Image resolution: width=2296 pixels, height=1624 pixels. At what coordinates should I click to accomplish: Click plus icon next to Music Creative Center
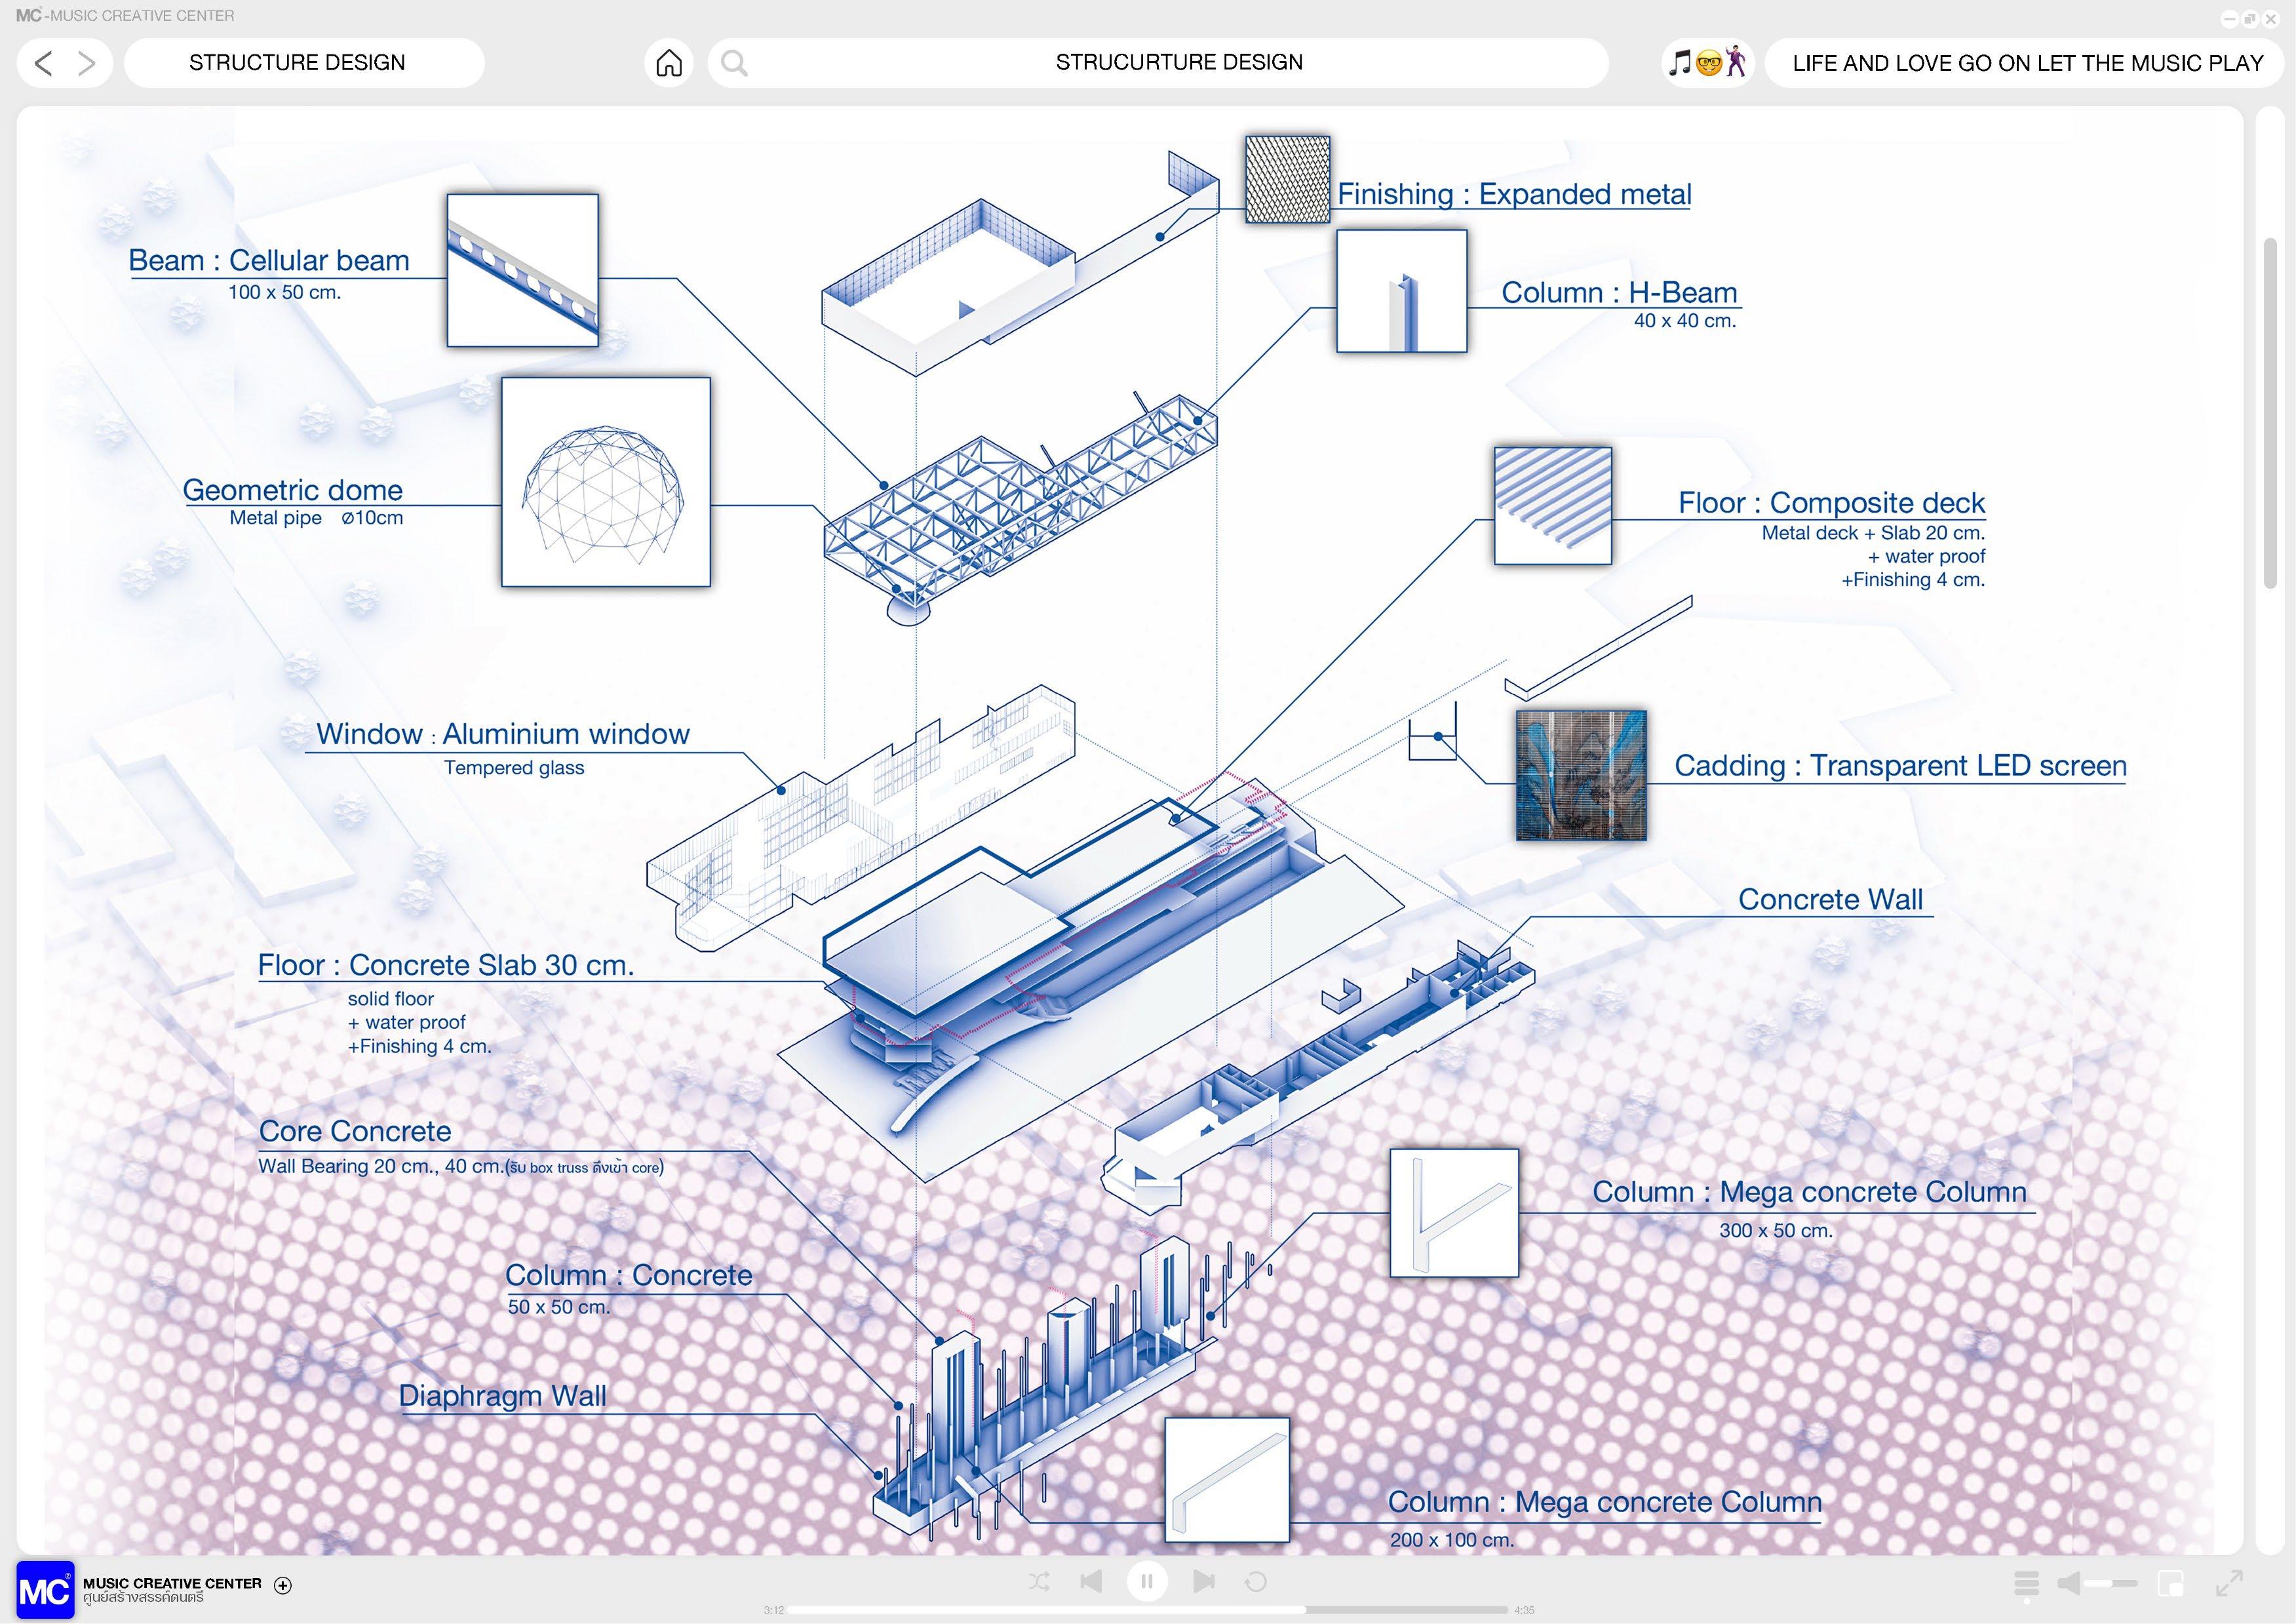283,1585
